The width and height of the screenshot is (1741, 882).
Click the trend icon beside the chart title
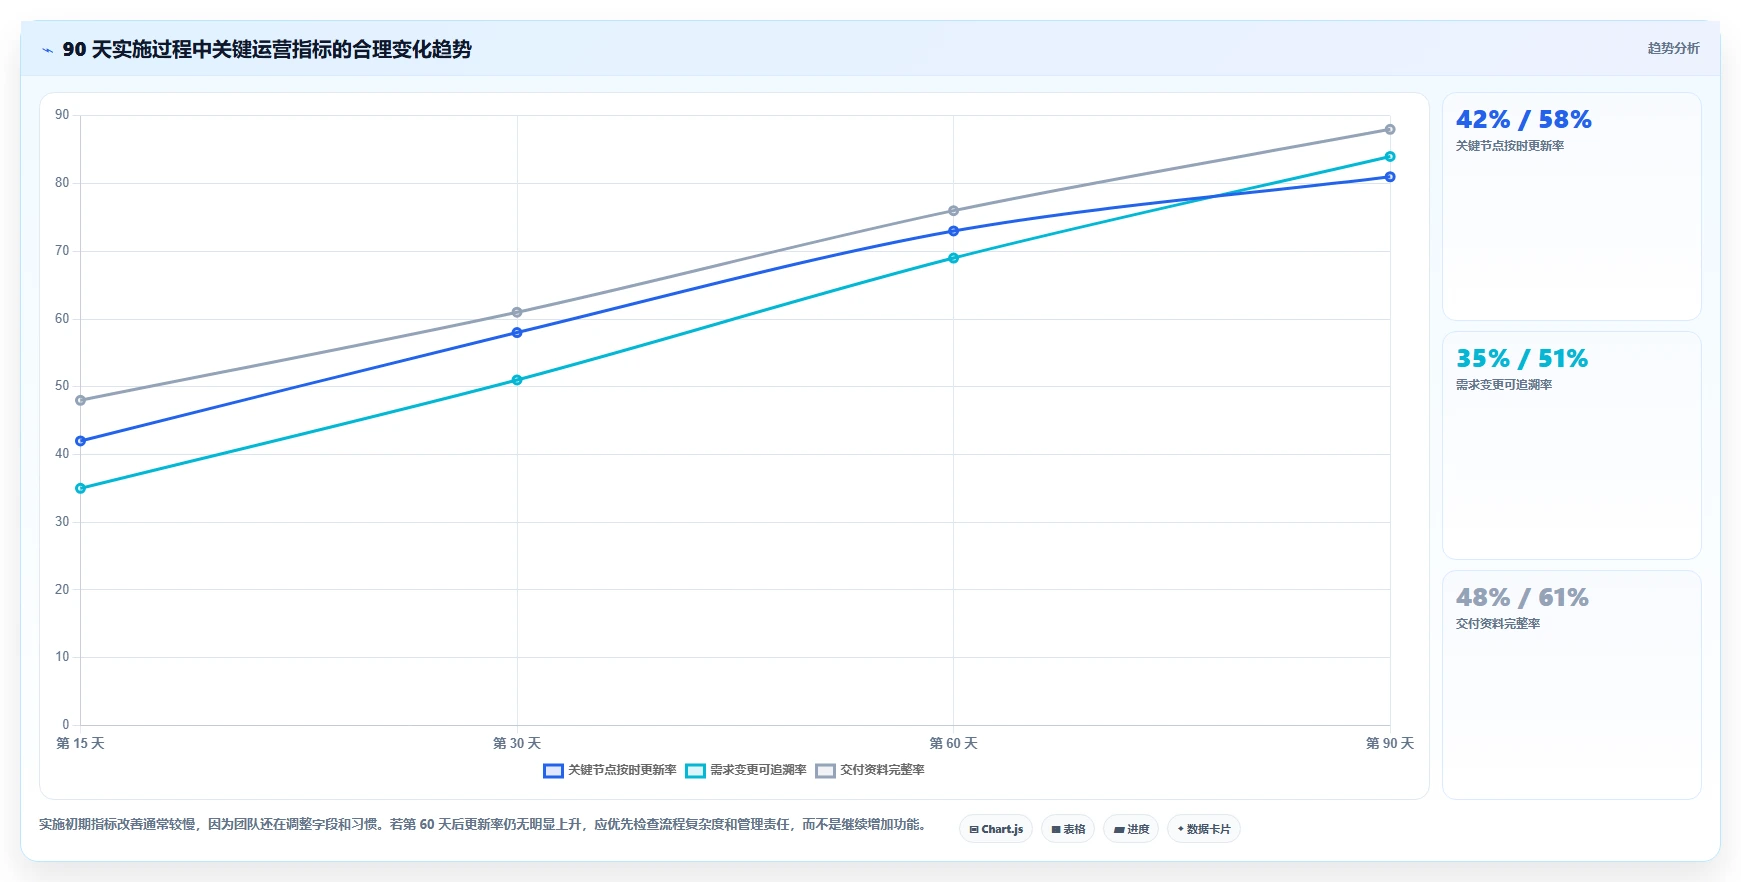click(x=47, y=50)
